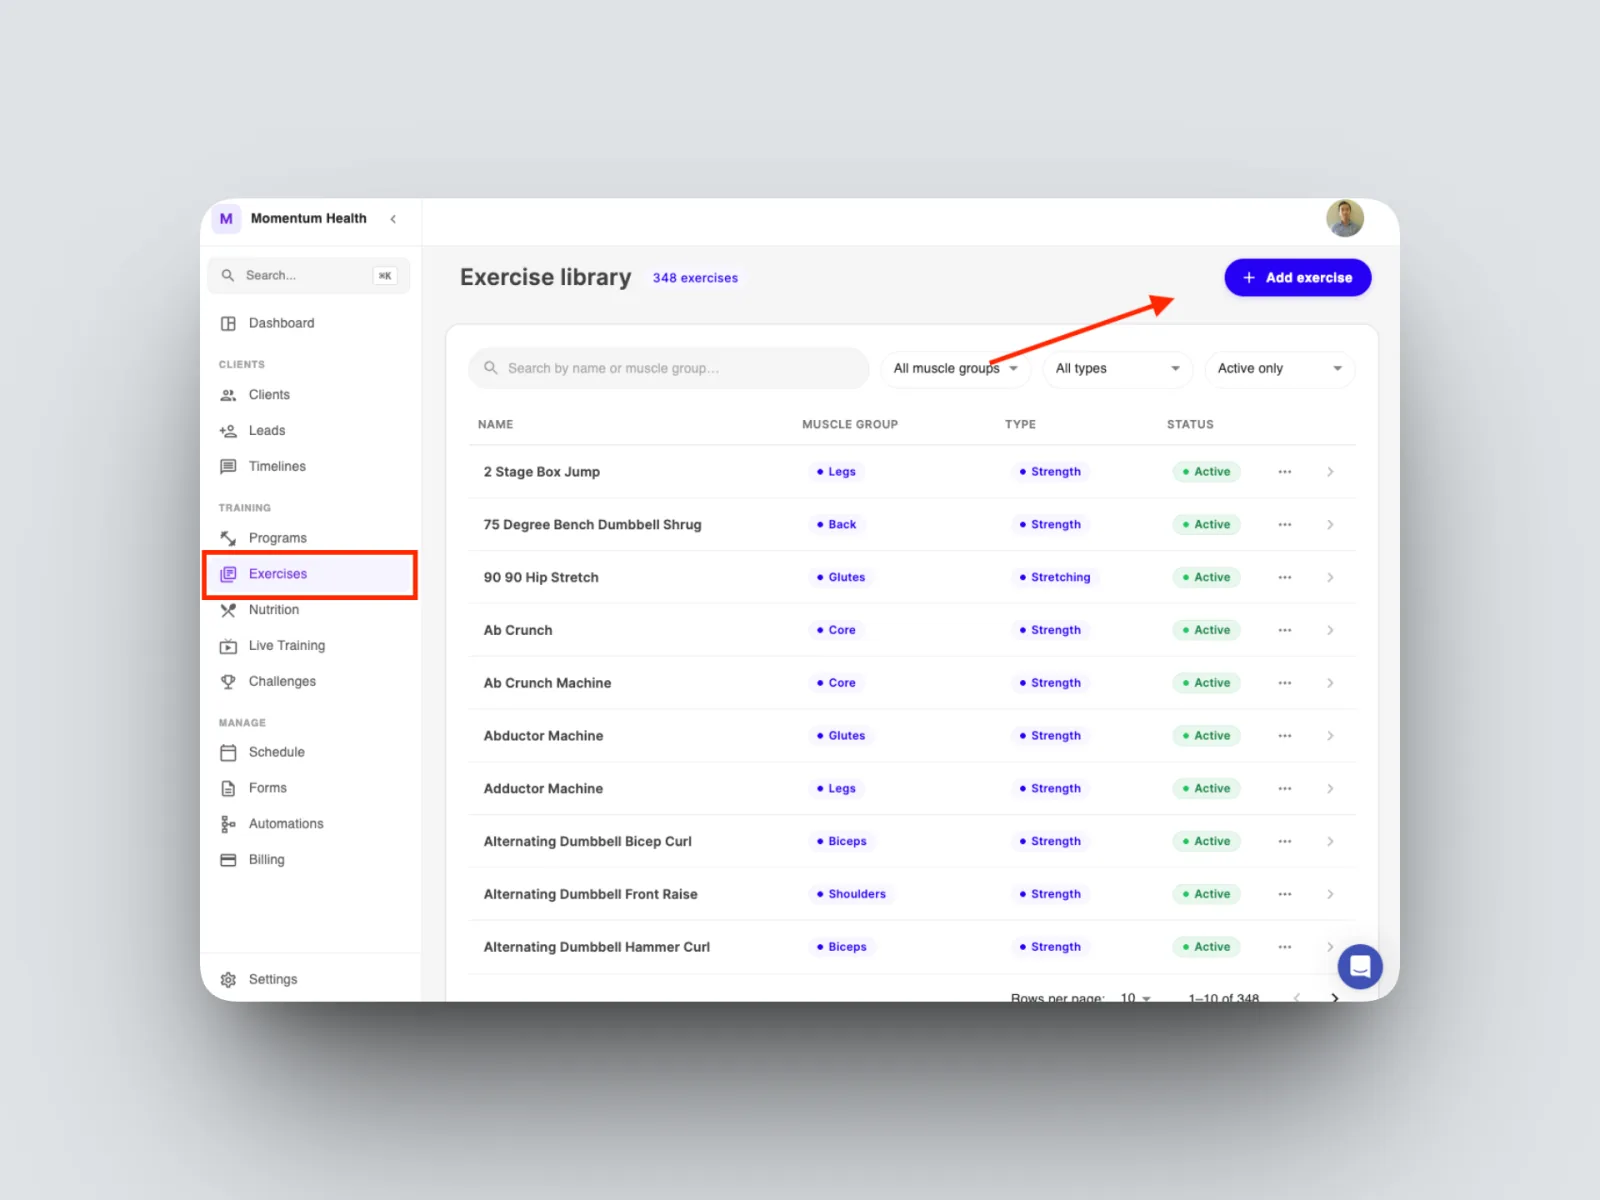Select the Leads add-person icon

coord(228,431)
